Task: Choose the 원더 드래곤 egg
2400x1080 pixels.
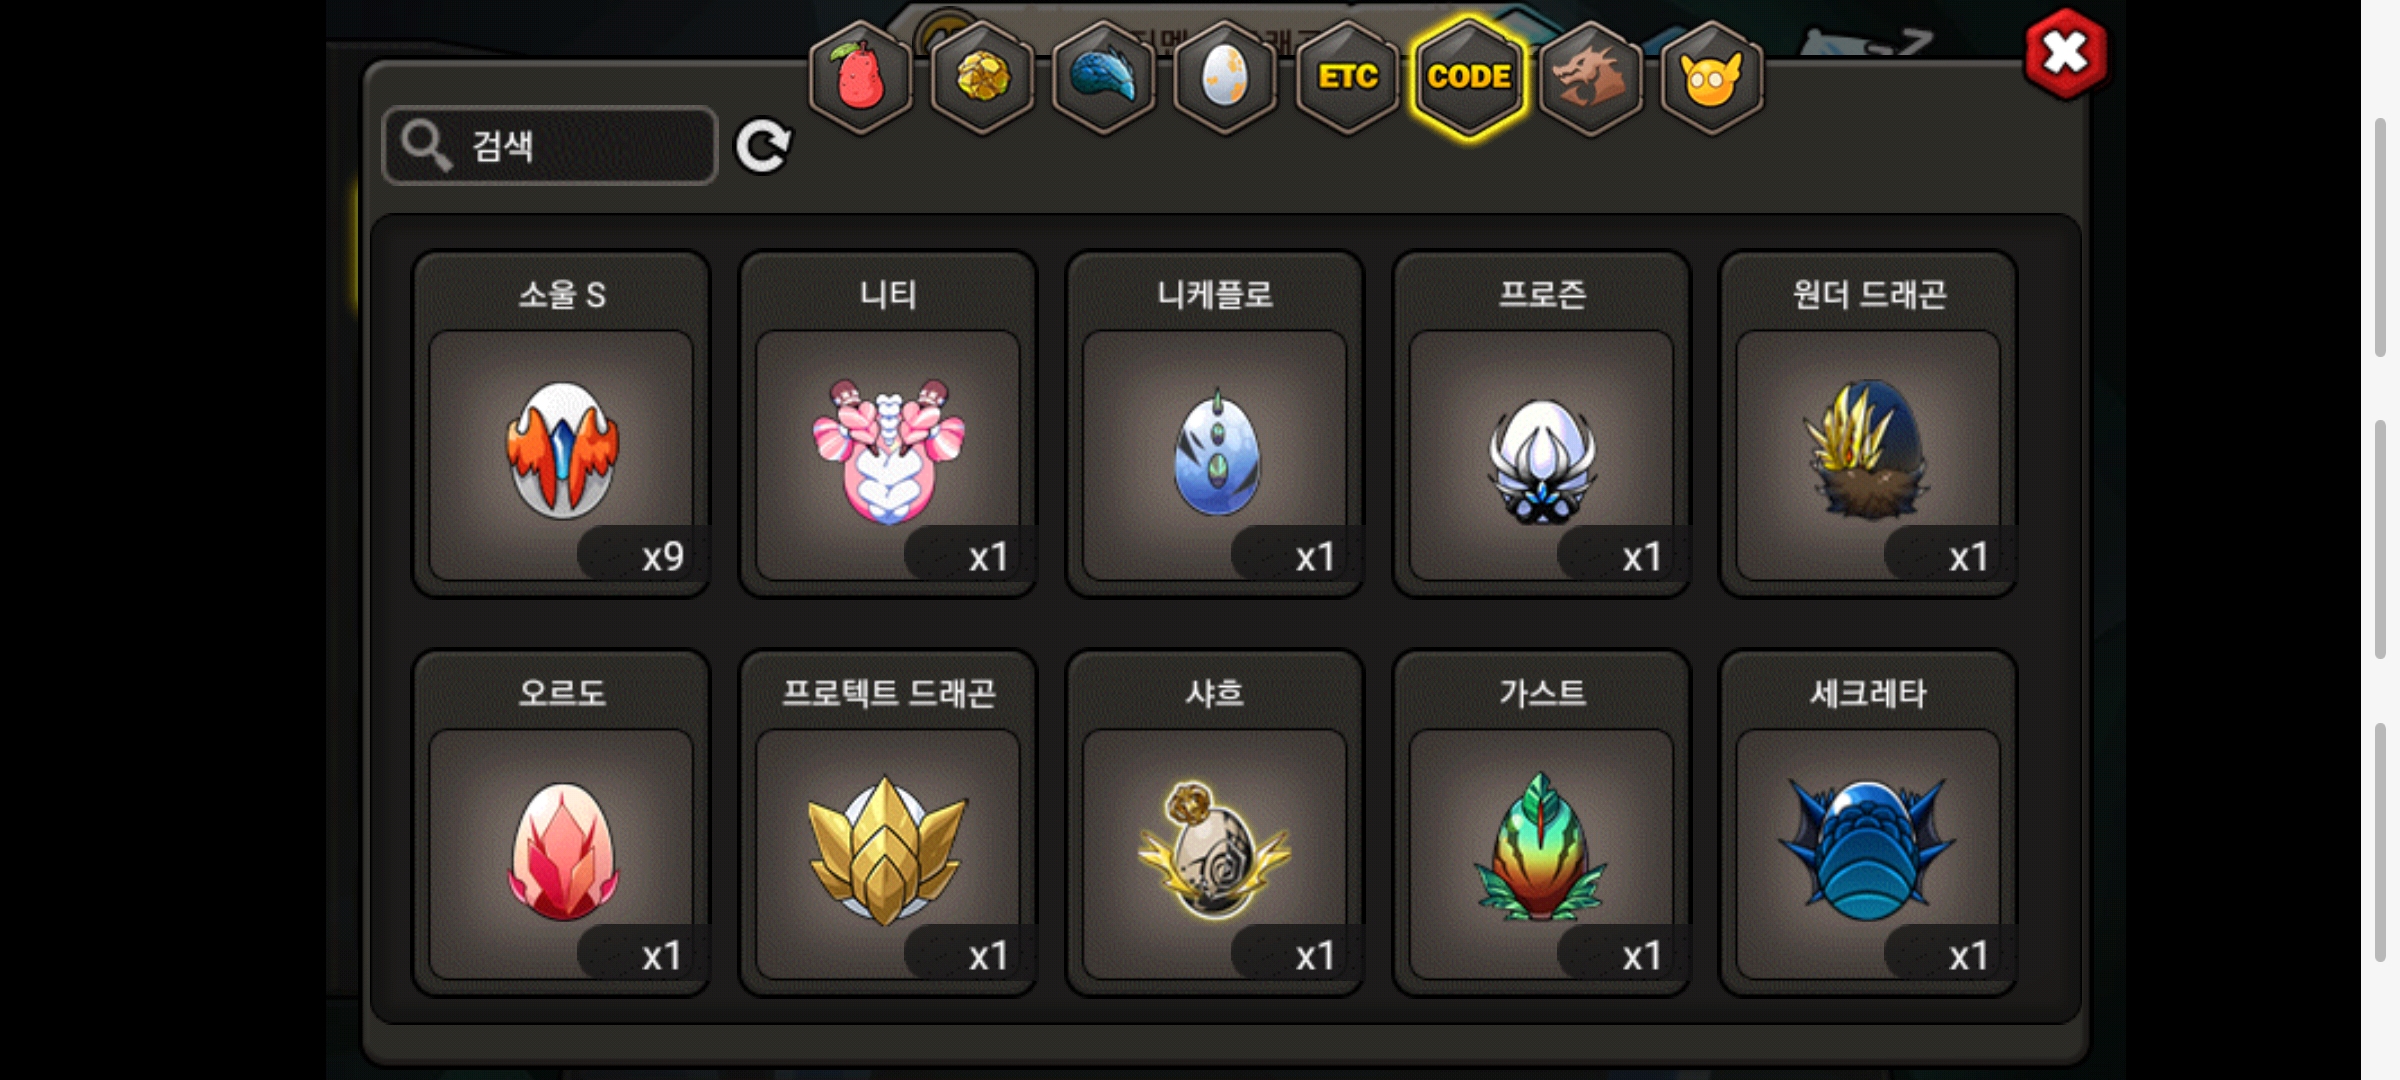Action: coord(1868,424)
